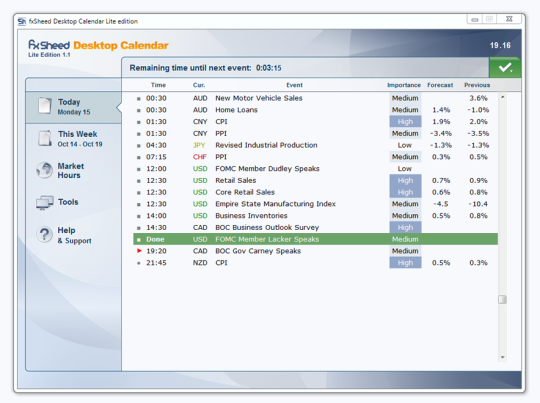Screen dimensions: 540x403
Task: Select the Core Retail Sales event
Action: (315, 192)
